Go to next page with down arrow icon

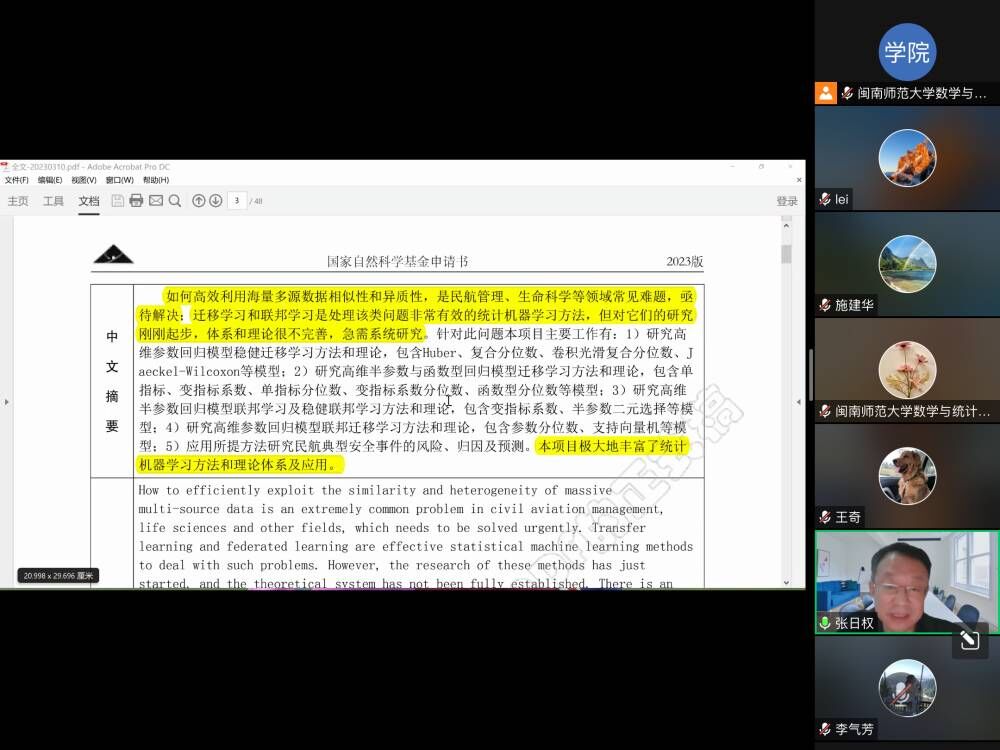216,200
